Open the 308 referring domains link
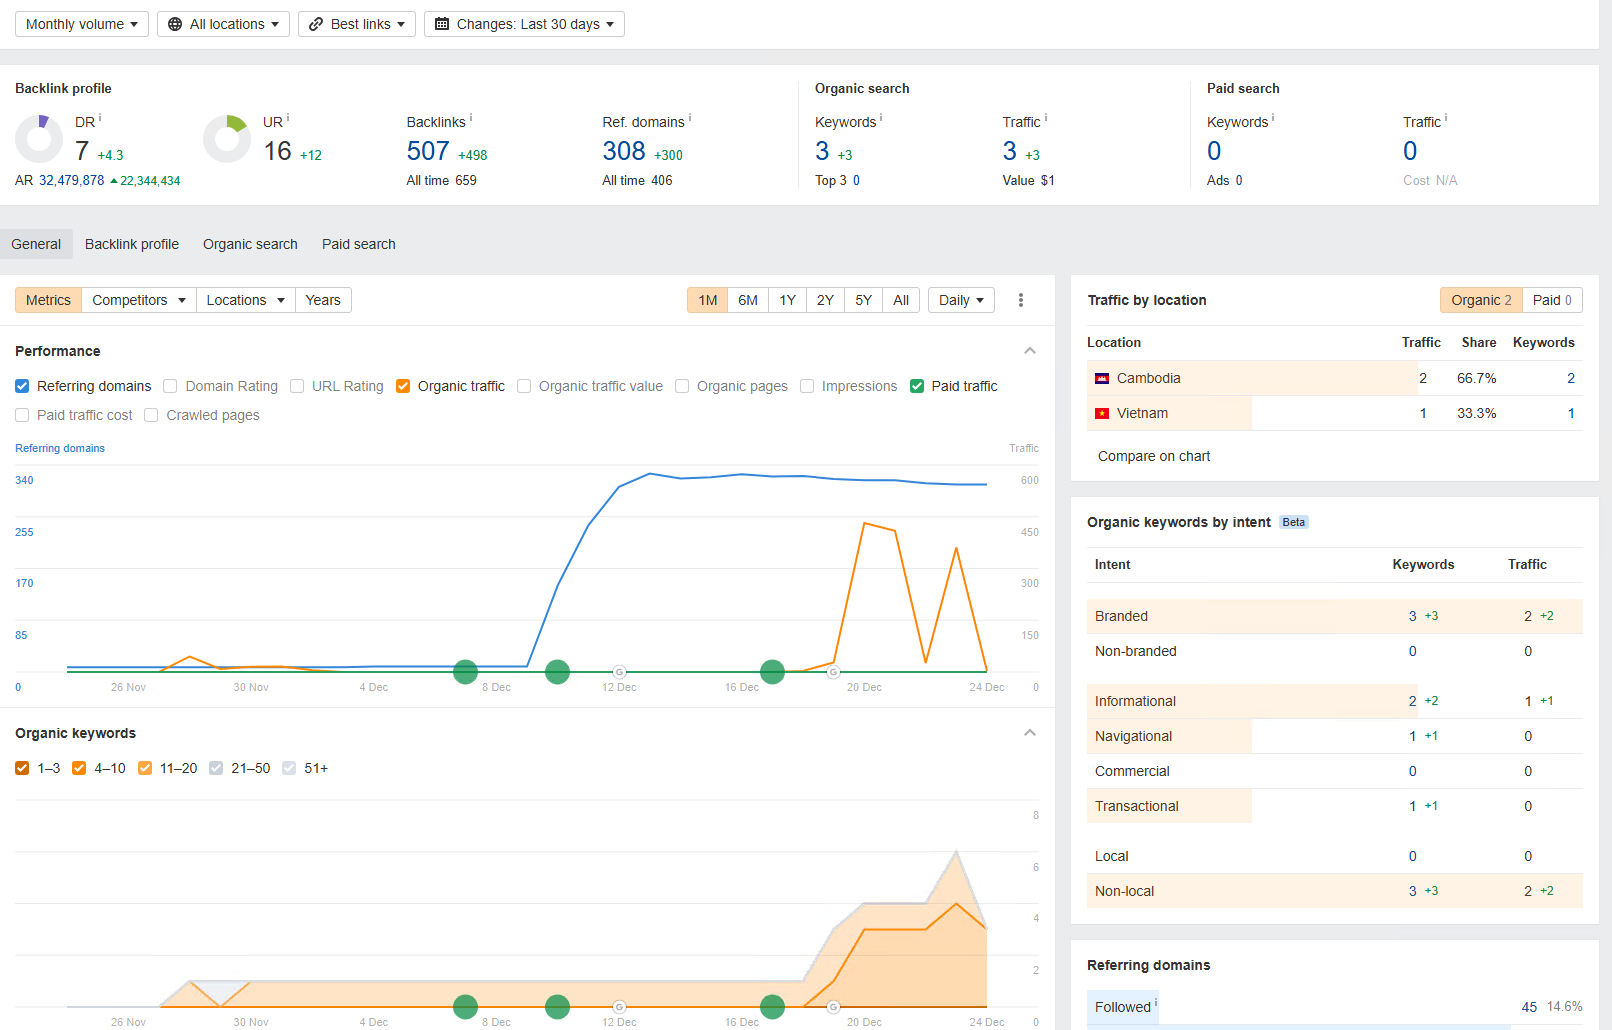 (624, 151)
